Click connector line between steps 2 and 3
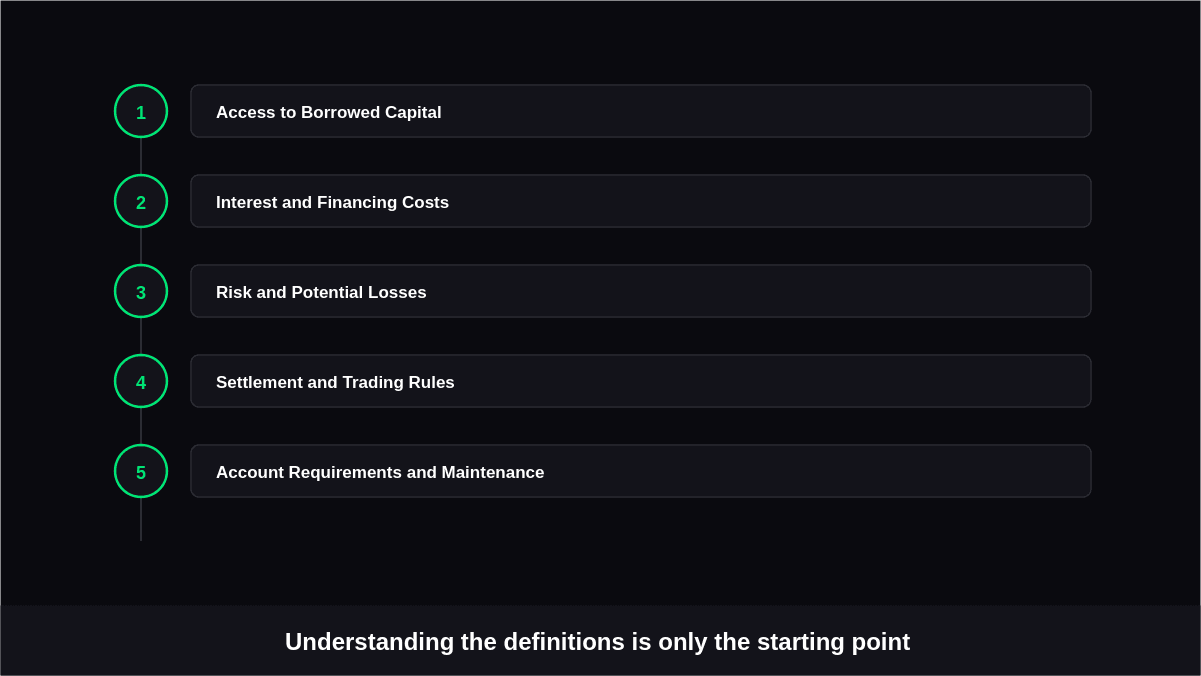Viewport: 1201px width, 676px height. [141, 246]
